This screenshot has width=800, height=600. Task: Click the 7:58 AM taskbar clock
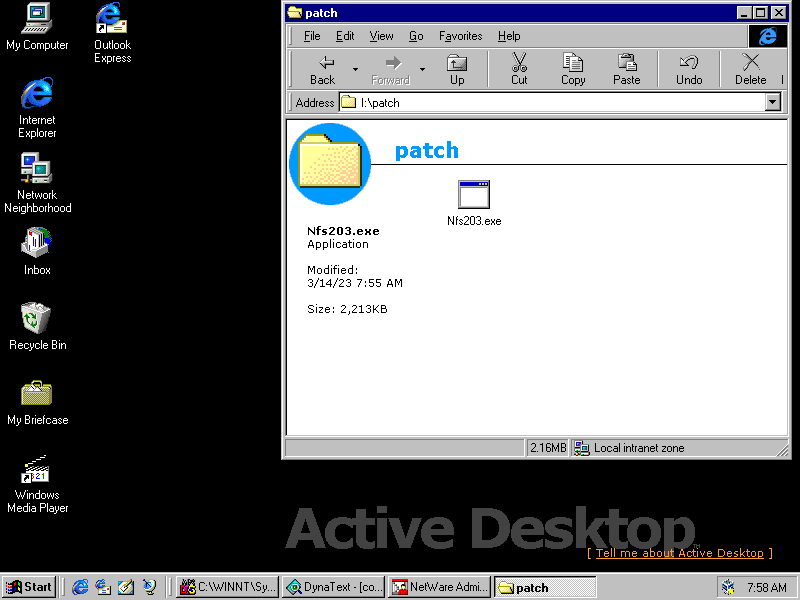[766, 588]
